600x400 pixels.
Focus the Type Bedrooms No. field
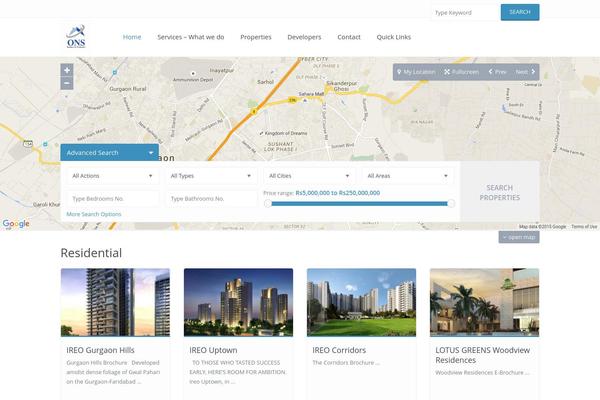pos(112,199)
